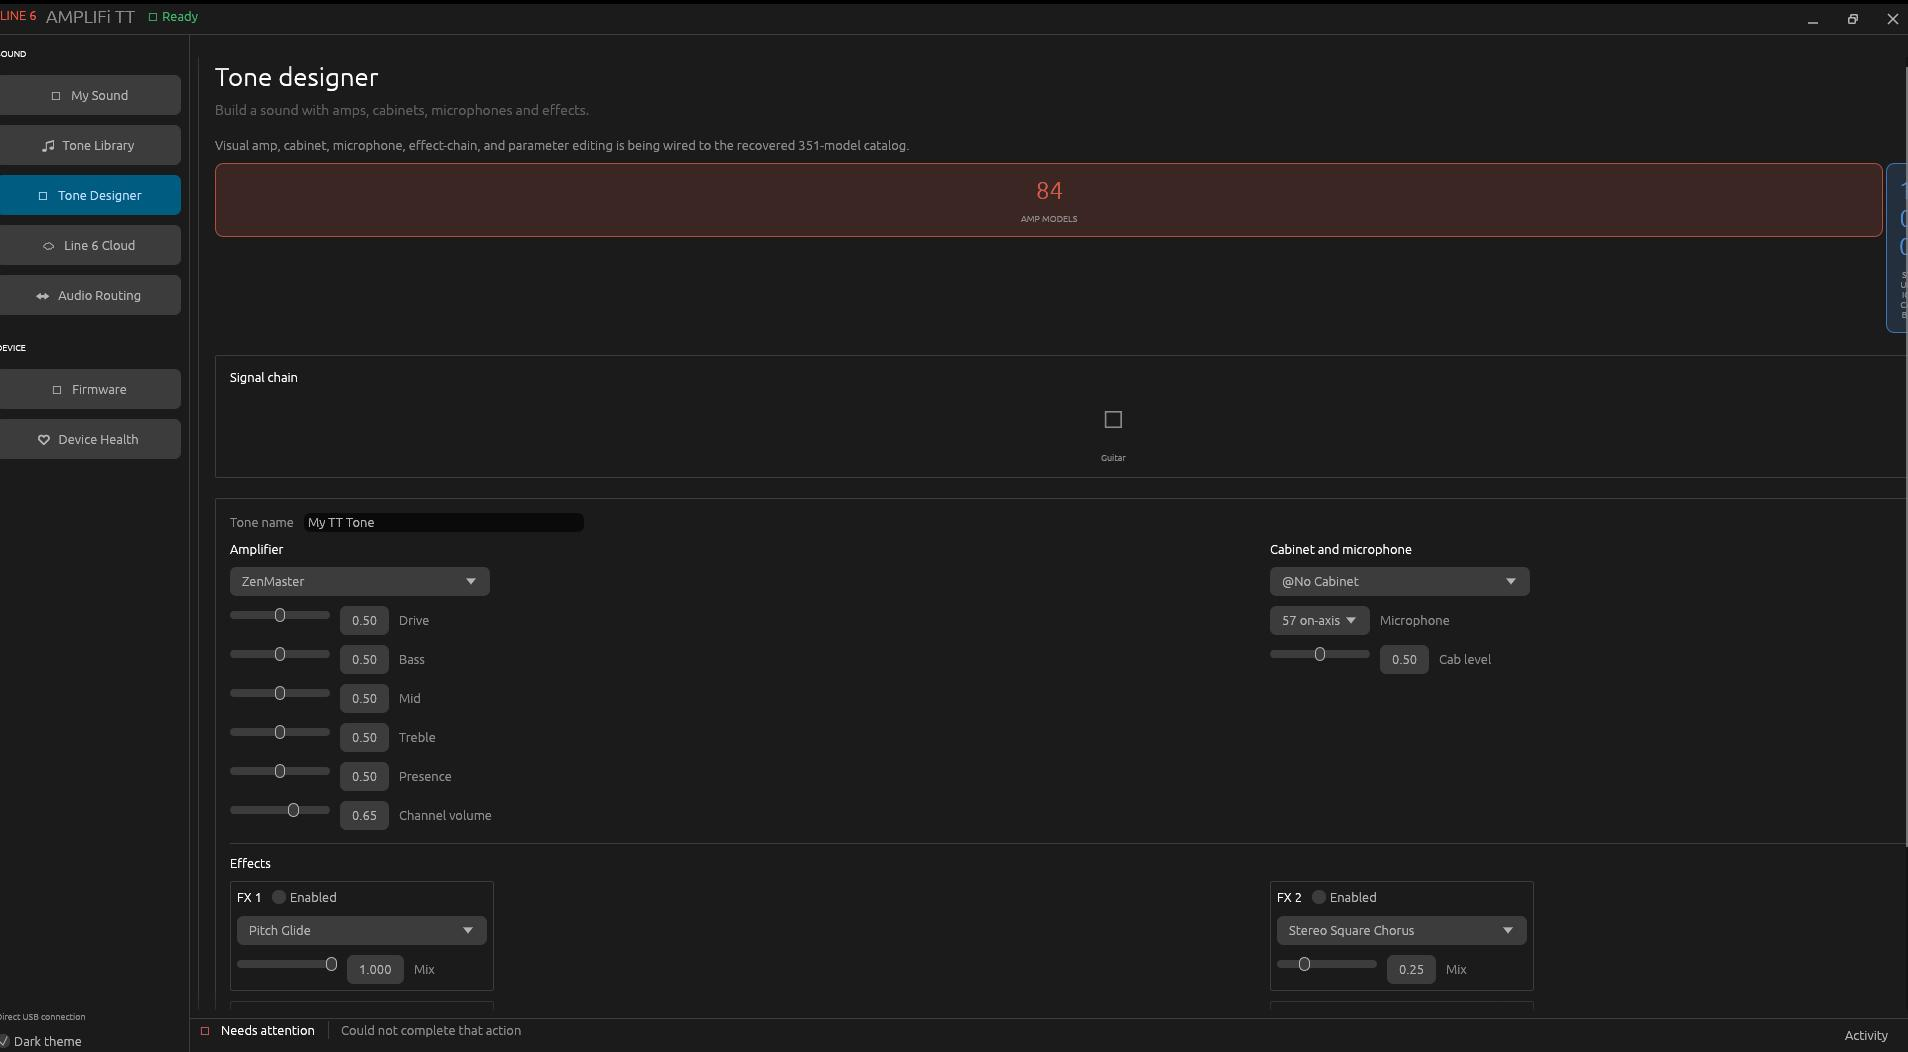This screenshot has width=1908, height=1052.
Task: Click the Tone designer heading
Action: pos(297,77)
